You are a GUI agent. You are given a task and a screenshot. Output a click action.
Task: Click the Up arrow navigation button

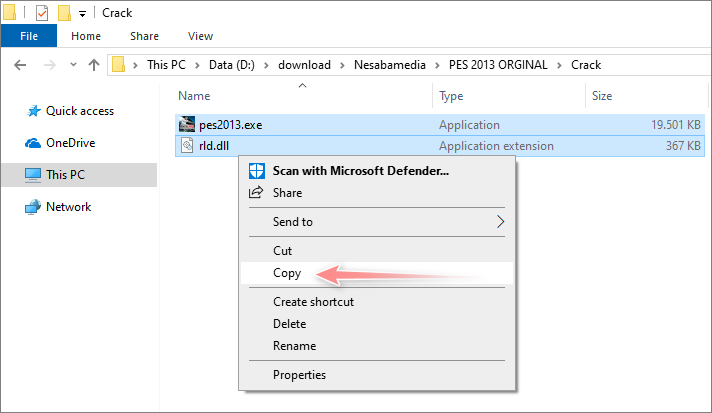[x=94, y=65]
